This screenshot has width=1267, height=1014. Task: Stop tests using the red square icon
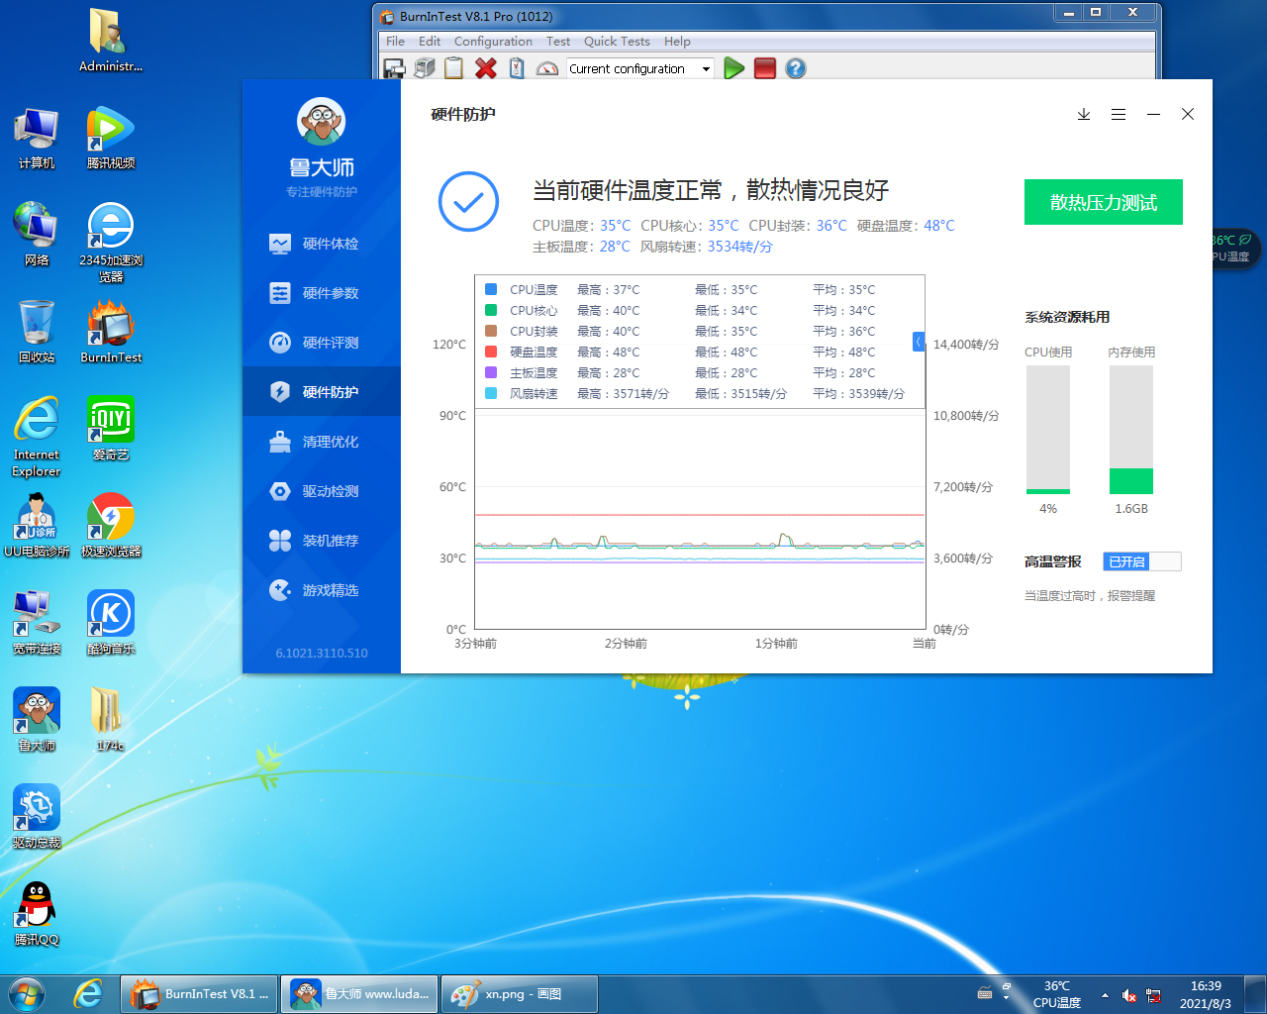(764, 68)
